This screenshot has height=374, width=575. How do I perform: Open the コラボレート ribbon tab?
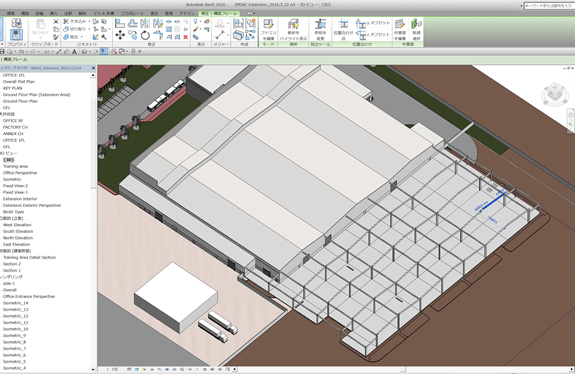[132, 14]
